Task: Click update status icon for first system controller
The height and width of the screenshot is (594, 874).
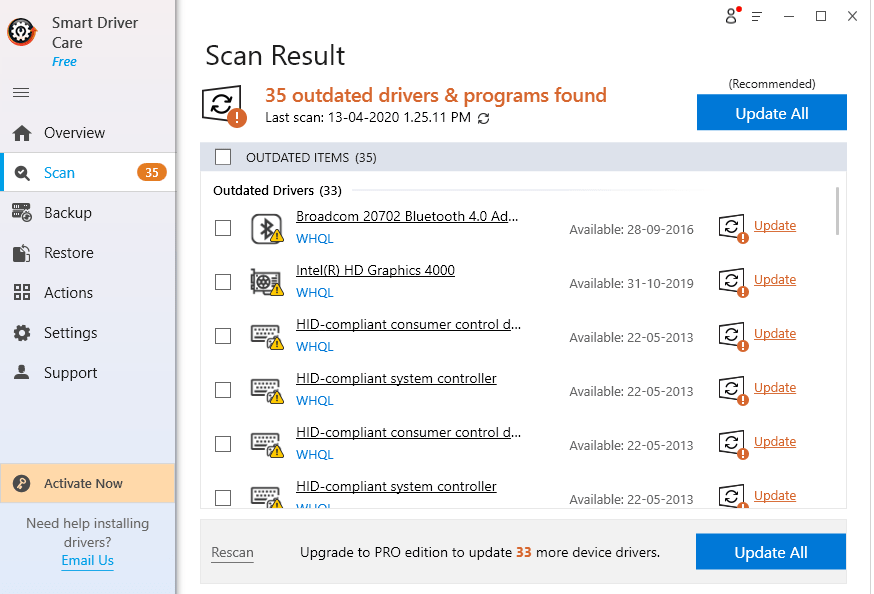Action: [734, 391]
